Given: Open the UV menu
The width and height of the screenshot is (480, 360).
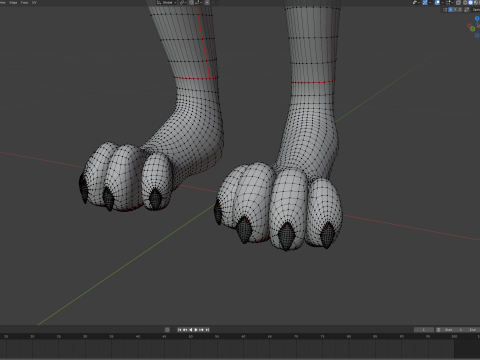Looking at the screenshot, I should (34, 2).
